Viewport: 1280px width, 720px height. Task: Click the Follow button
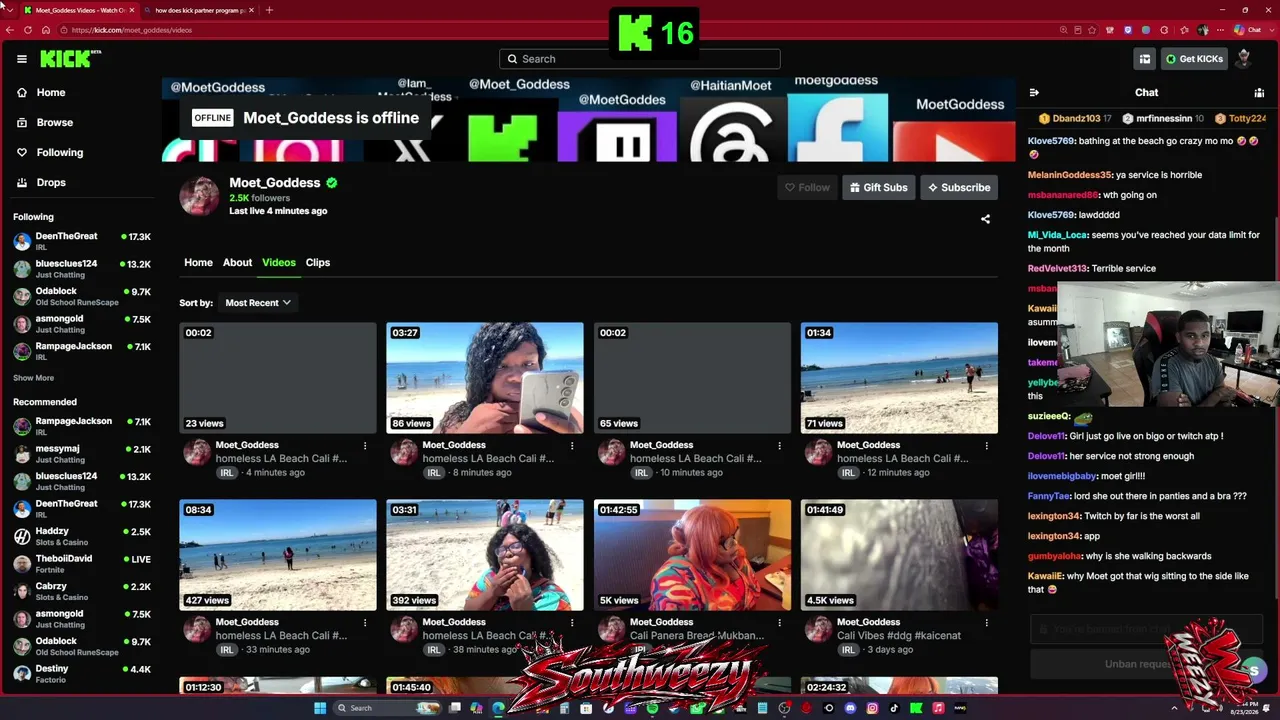[807, 188]
